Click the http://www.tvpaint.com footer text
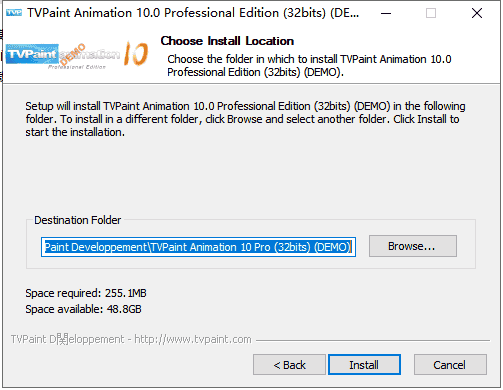This screenshot has height=390, width=503. pyautogui.click(x=193, y=339)
